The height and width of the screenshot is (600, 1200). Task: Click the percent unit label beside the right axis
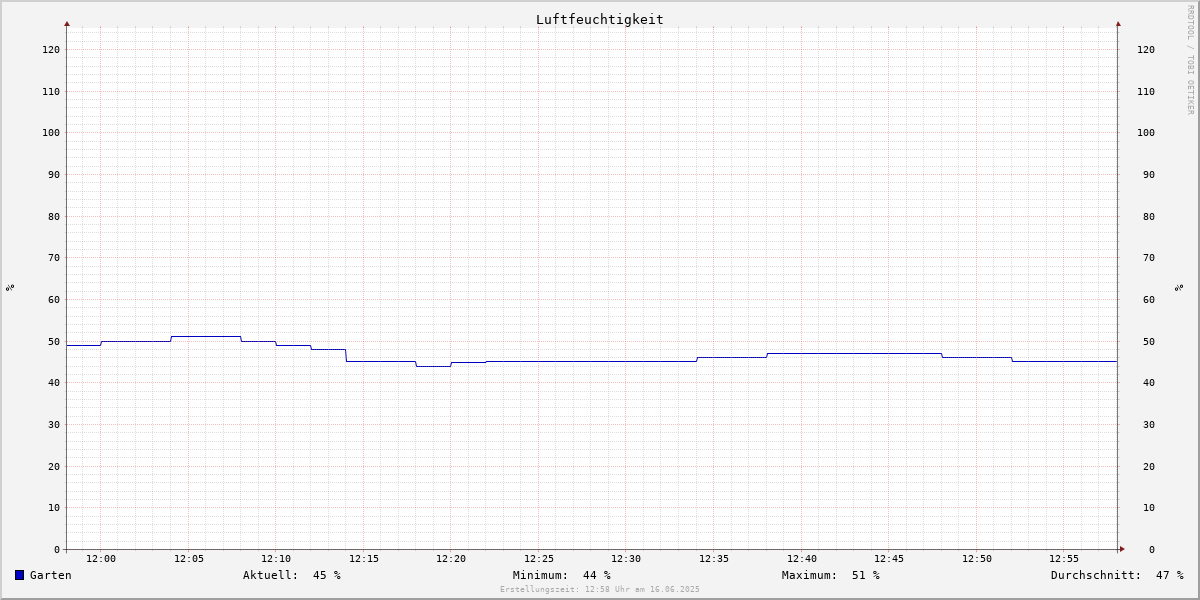[1179, 287]
